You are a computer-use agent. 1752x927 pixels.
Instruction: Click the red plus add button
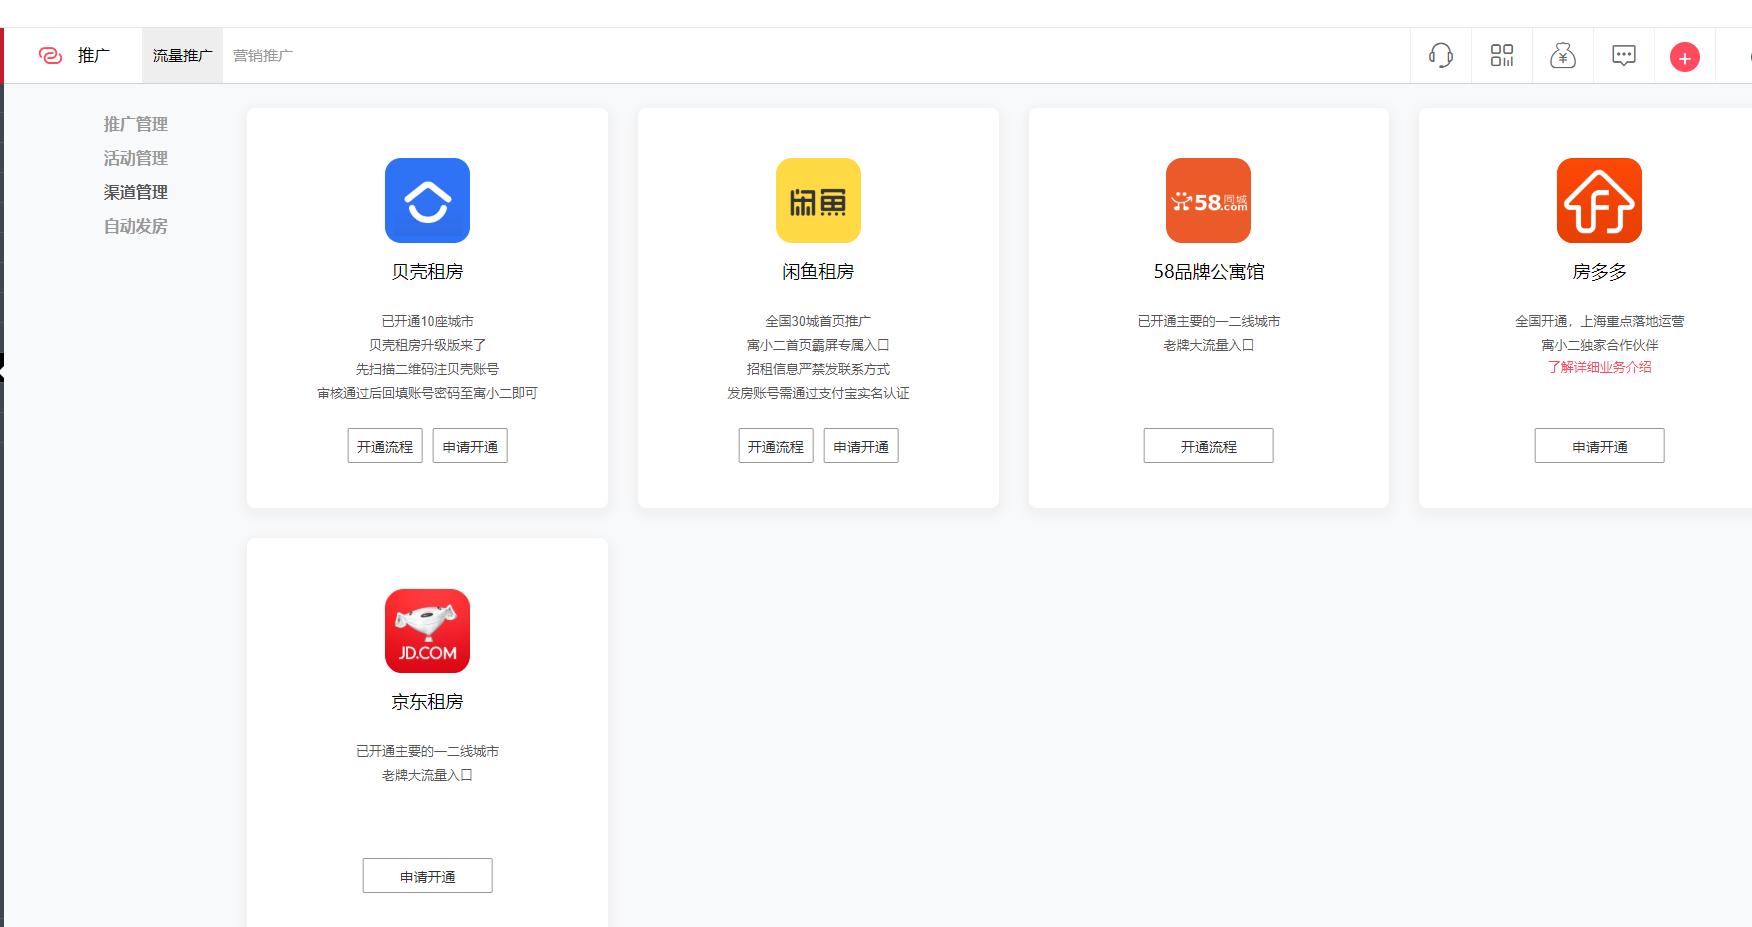1685,57
